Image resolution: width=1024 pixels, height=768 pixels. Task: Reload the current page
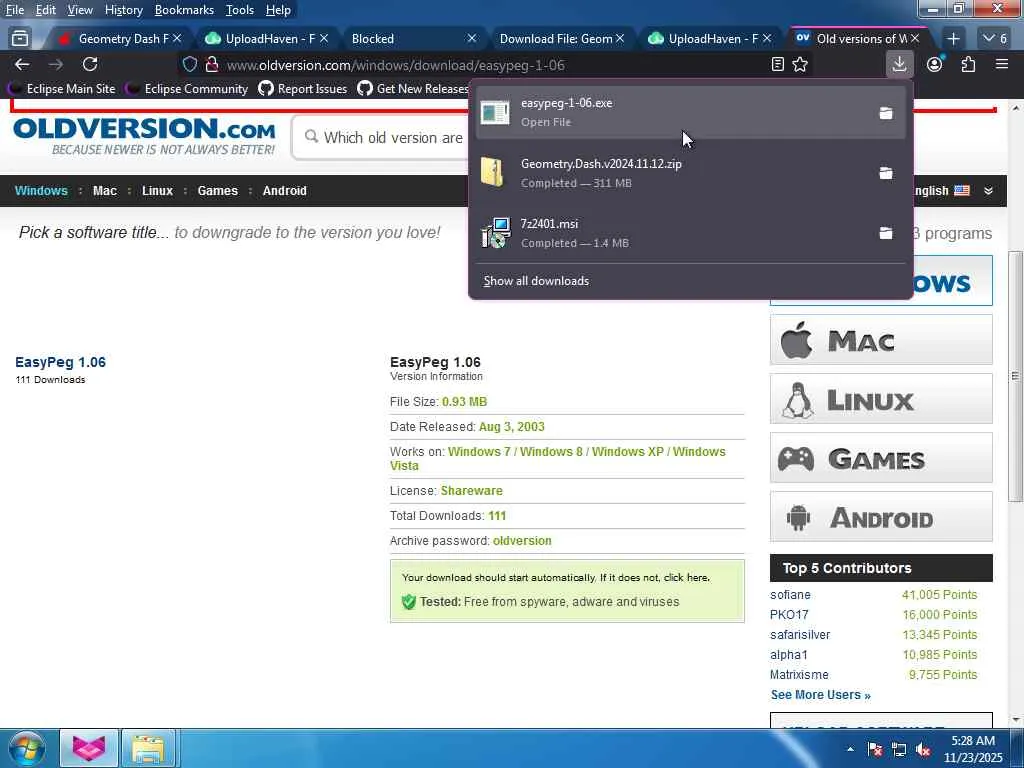tap(90, 64)
